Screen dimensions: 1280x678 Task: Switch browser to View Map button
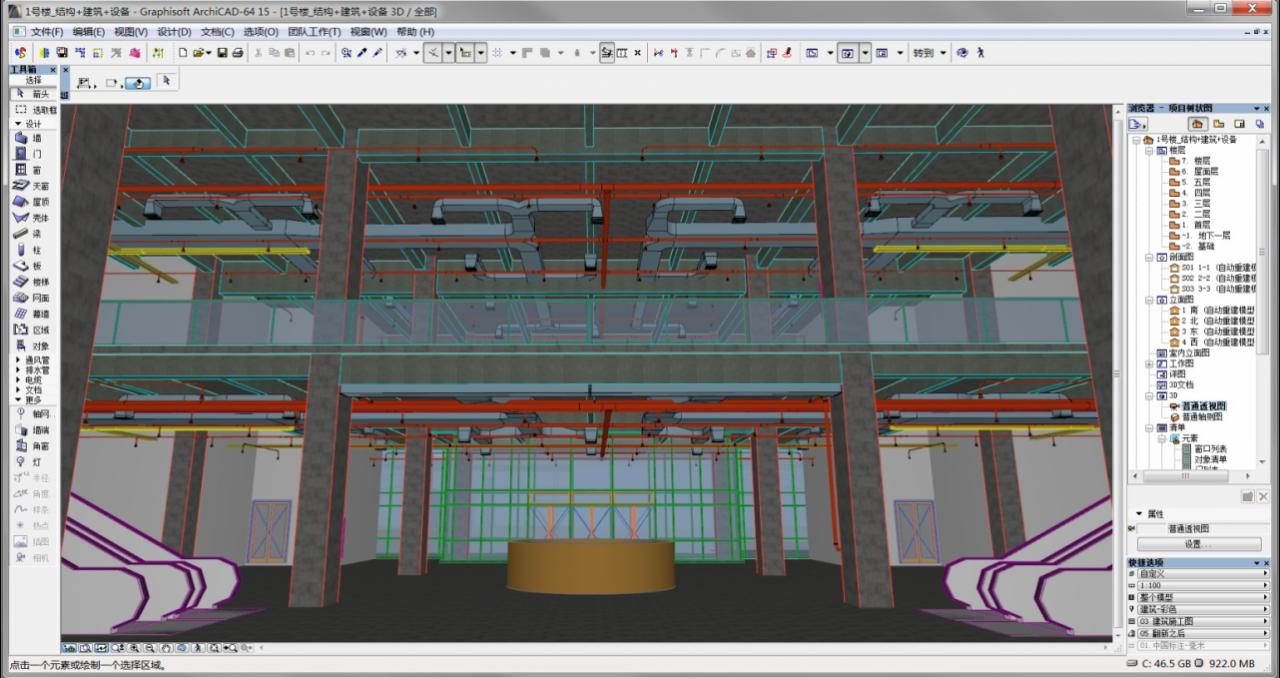click(x=1219, y=124)
